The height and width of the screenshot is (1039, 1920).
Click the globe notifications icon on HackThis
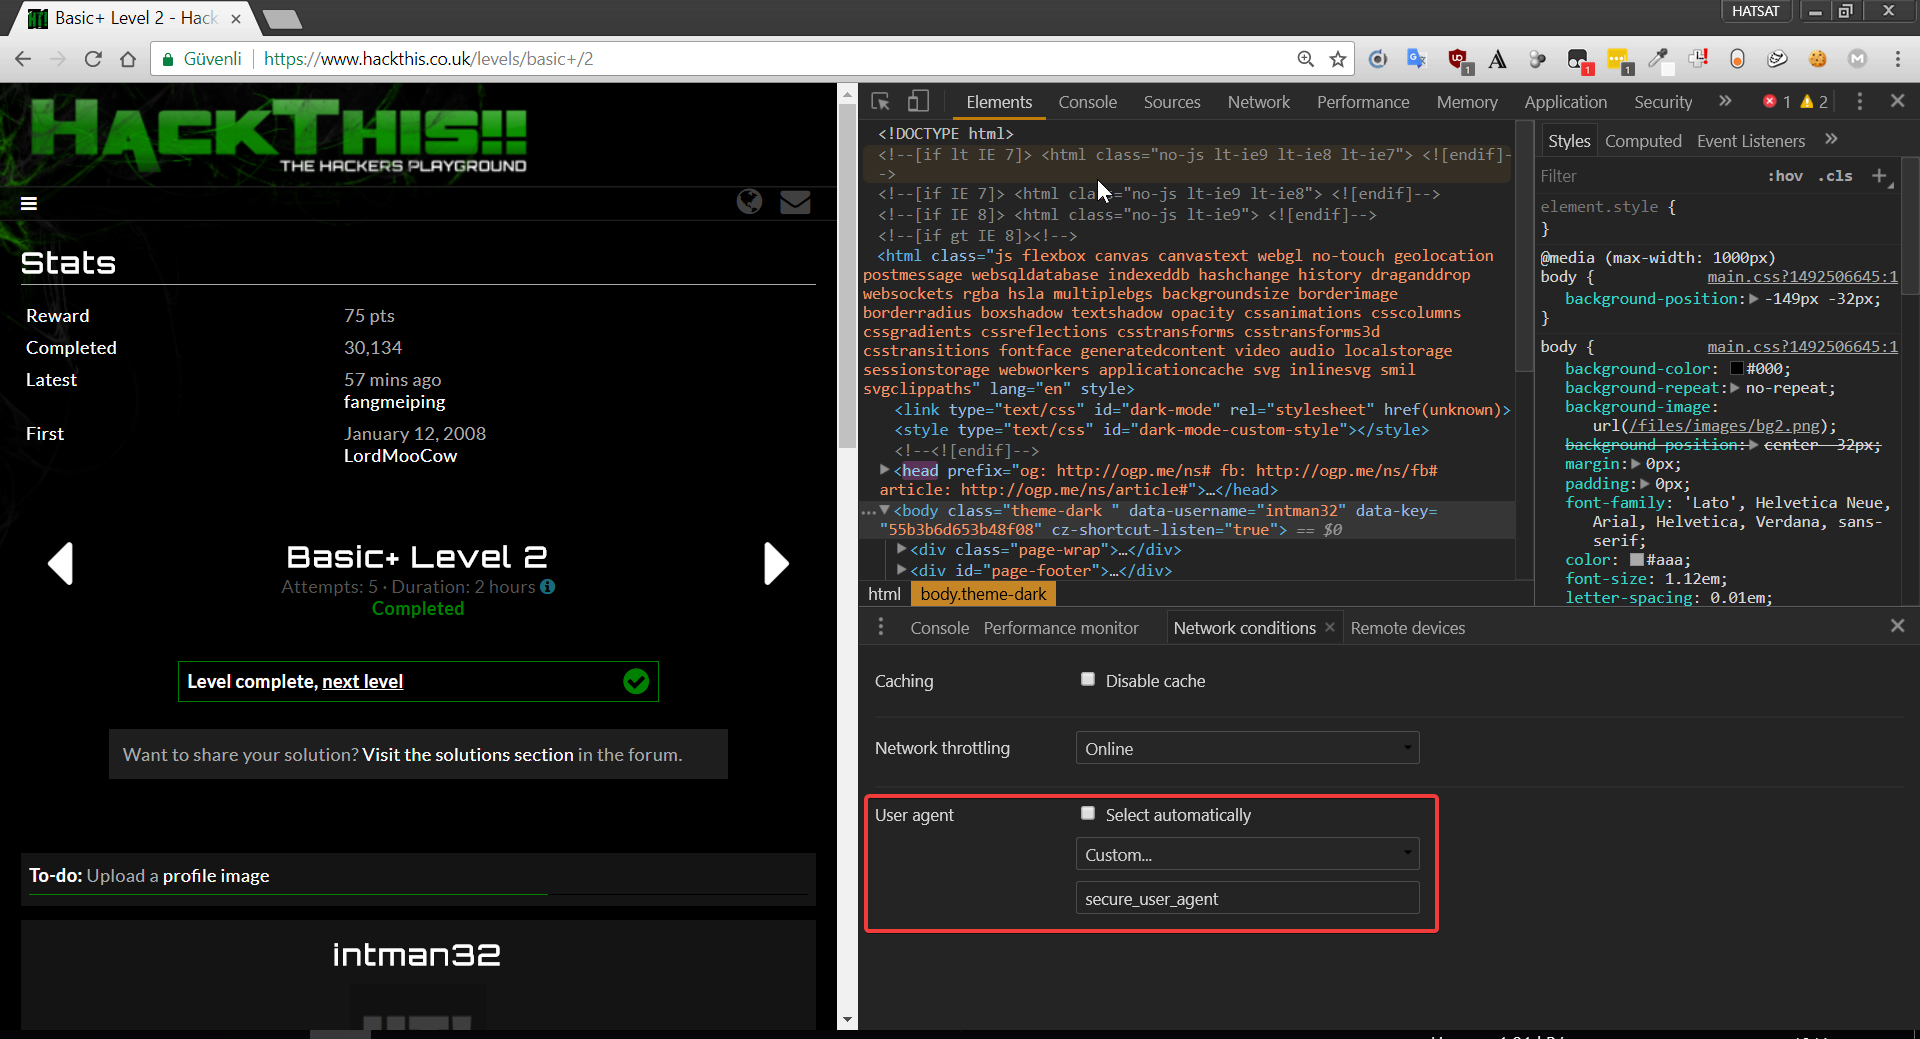pyautogui.click(x=749, y=202)
